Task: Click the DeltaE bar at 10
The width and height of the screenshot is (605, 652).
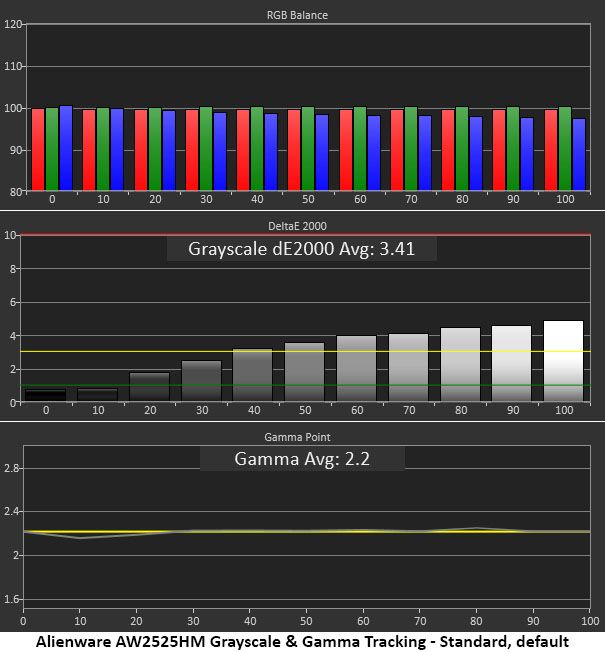Action: pyautogui.click(x=98, y=395)
